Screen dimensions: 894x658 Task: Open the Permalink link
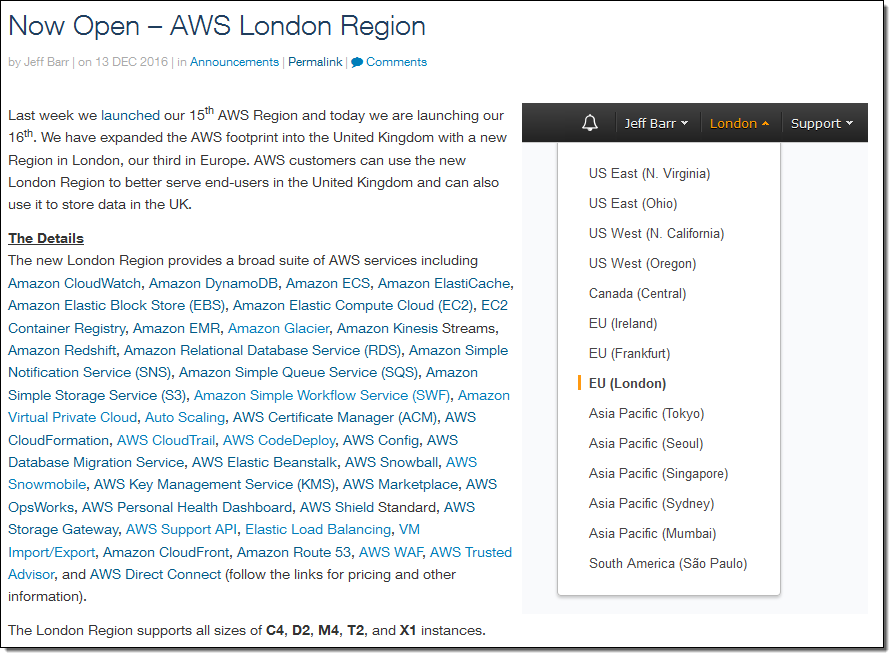(x=315, y=62)
